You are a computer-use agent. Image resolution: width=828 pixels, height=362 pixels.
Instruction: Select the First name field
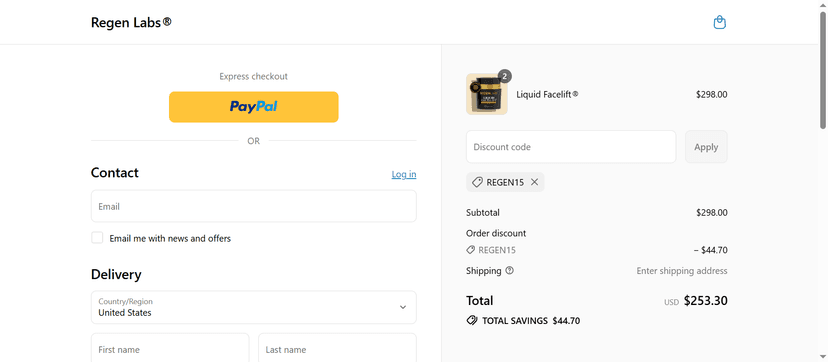coord(170,348)
